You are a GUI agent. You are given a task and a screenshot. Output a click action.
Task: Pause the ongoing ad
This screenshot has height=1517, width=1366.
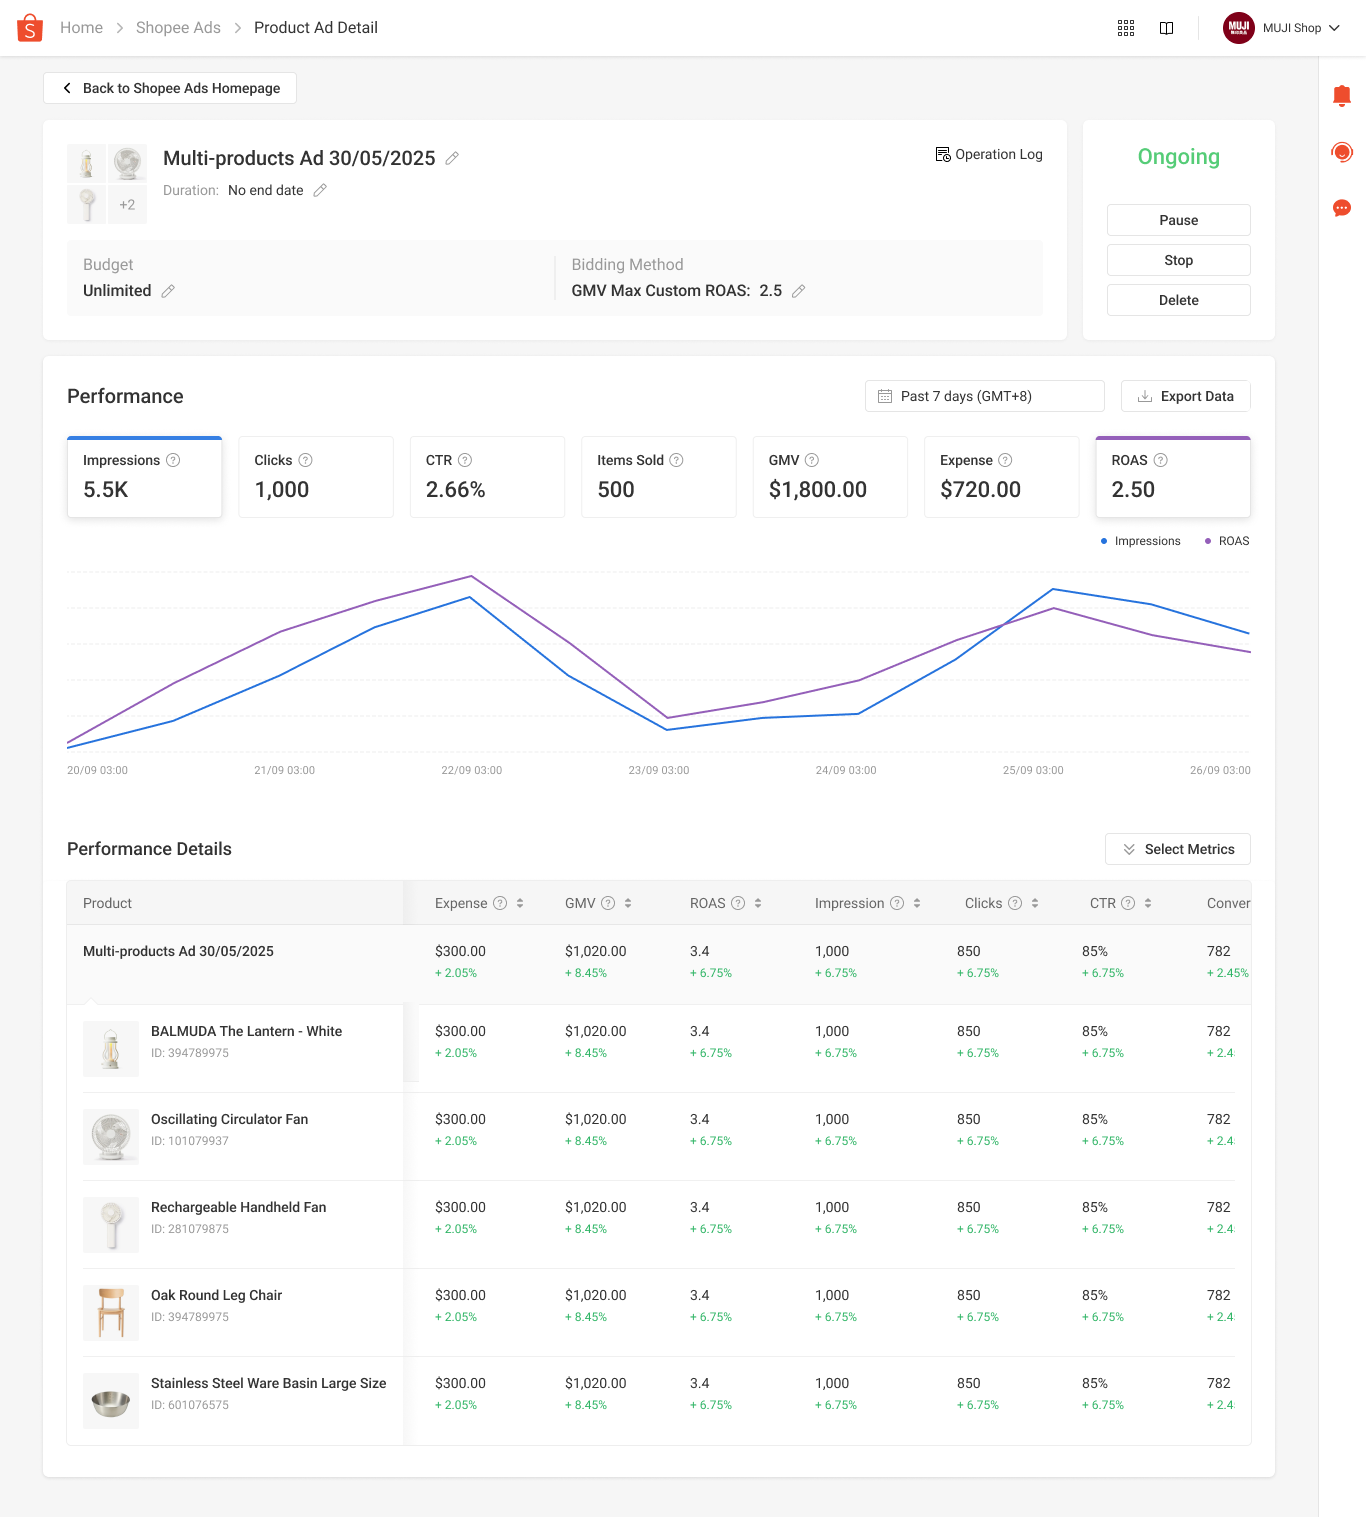(x=1178, y=220)
